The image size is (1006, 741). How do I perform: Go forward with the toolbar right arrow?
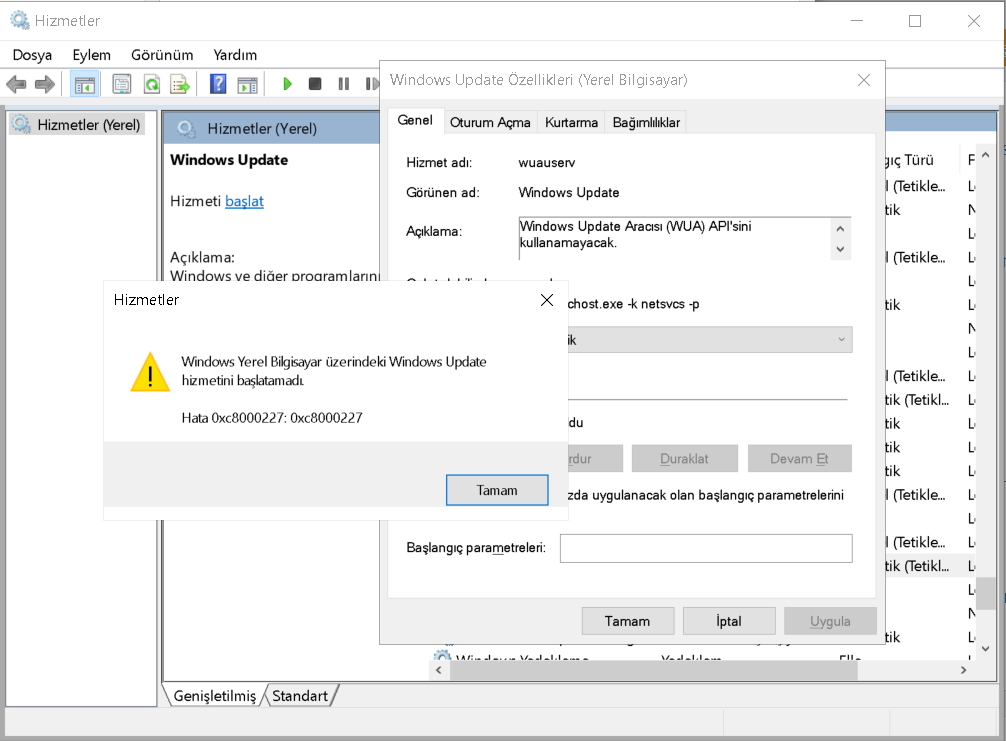point(45,84)
